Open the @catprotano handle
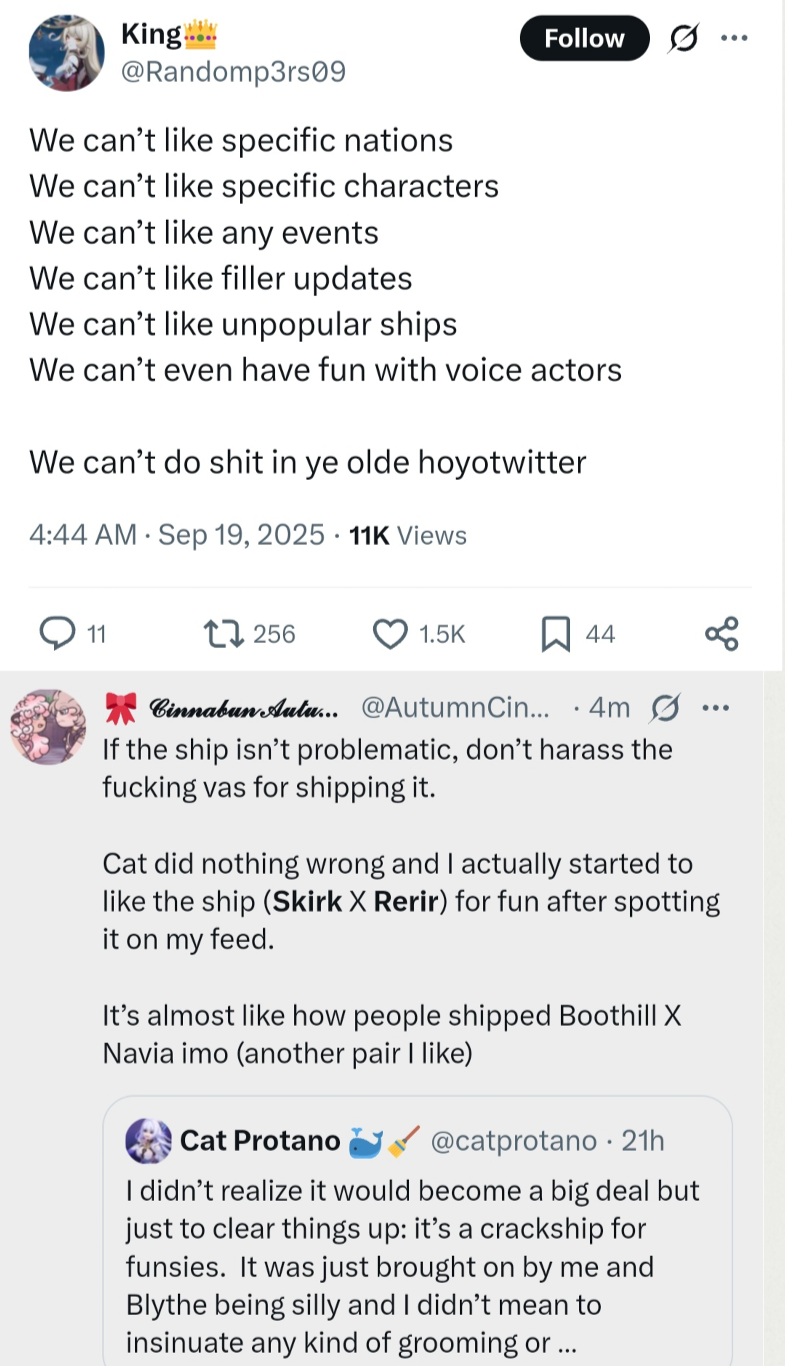 [512, 1141]
